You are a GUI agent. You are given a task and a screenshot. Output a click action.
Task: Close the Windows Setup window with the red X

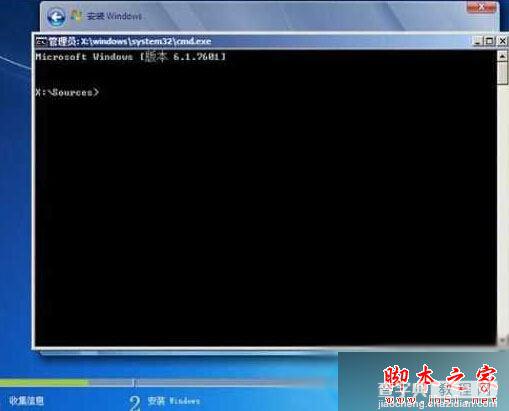click(x=481, y=7)
